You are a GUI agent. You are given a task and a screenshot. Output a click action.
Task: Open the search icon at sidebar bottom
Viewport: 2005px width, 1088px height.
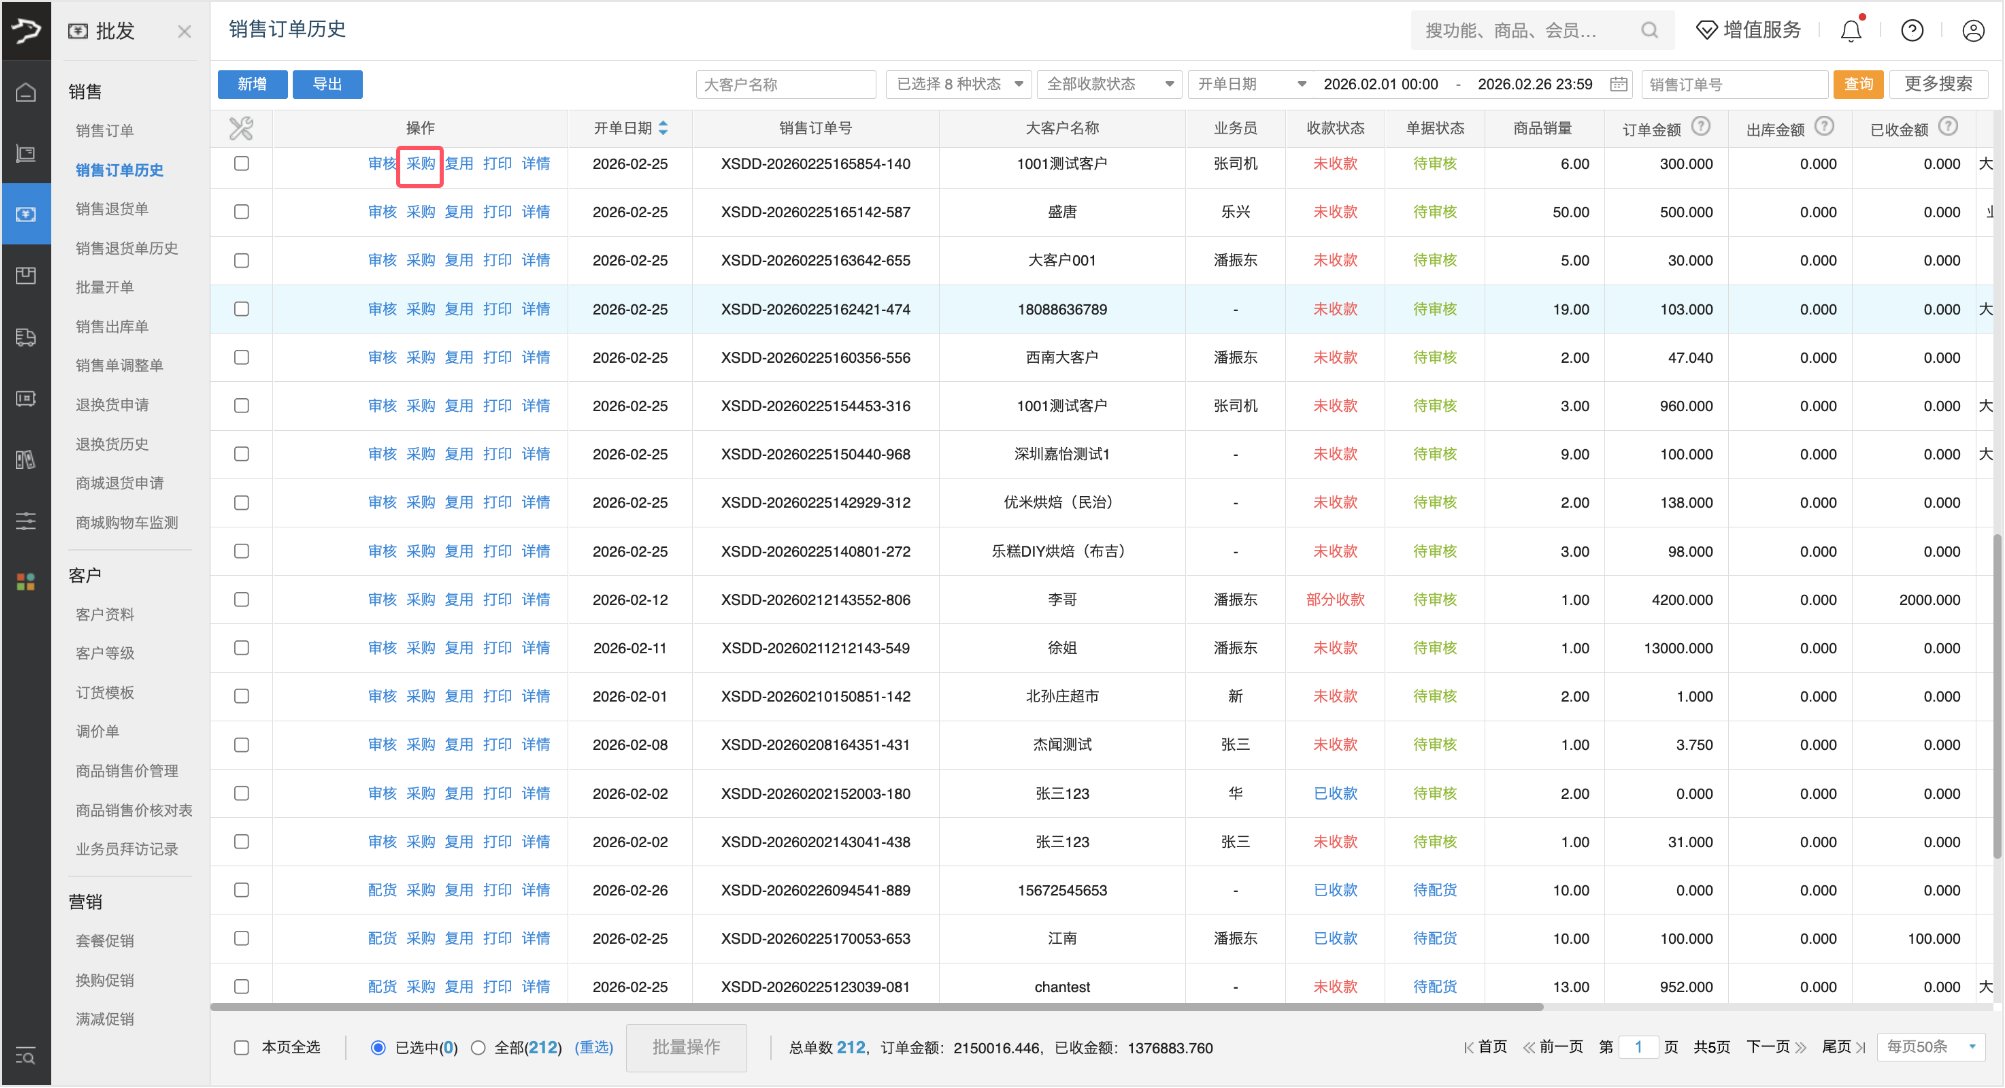coord(25,1057)
